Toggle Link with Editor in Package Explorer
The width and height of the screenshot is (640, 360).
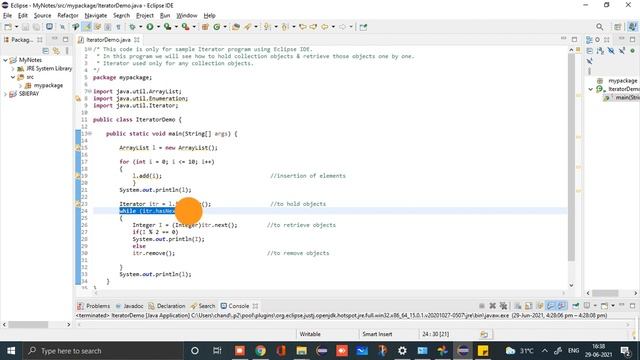click(x=56, y=51)
